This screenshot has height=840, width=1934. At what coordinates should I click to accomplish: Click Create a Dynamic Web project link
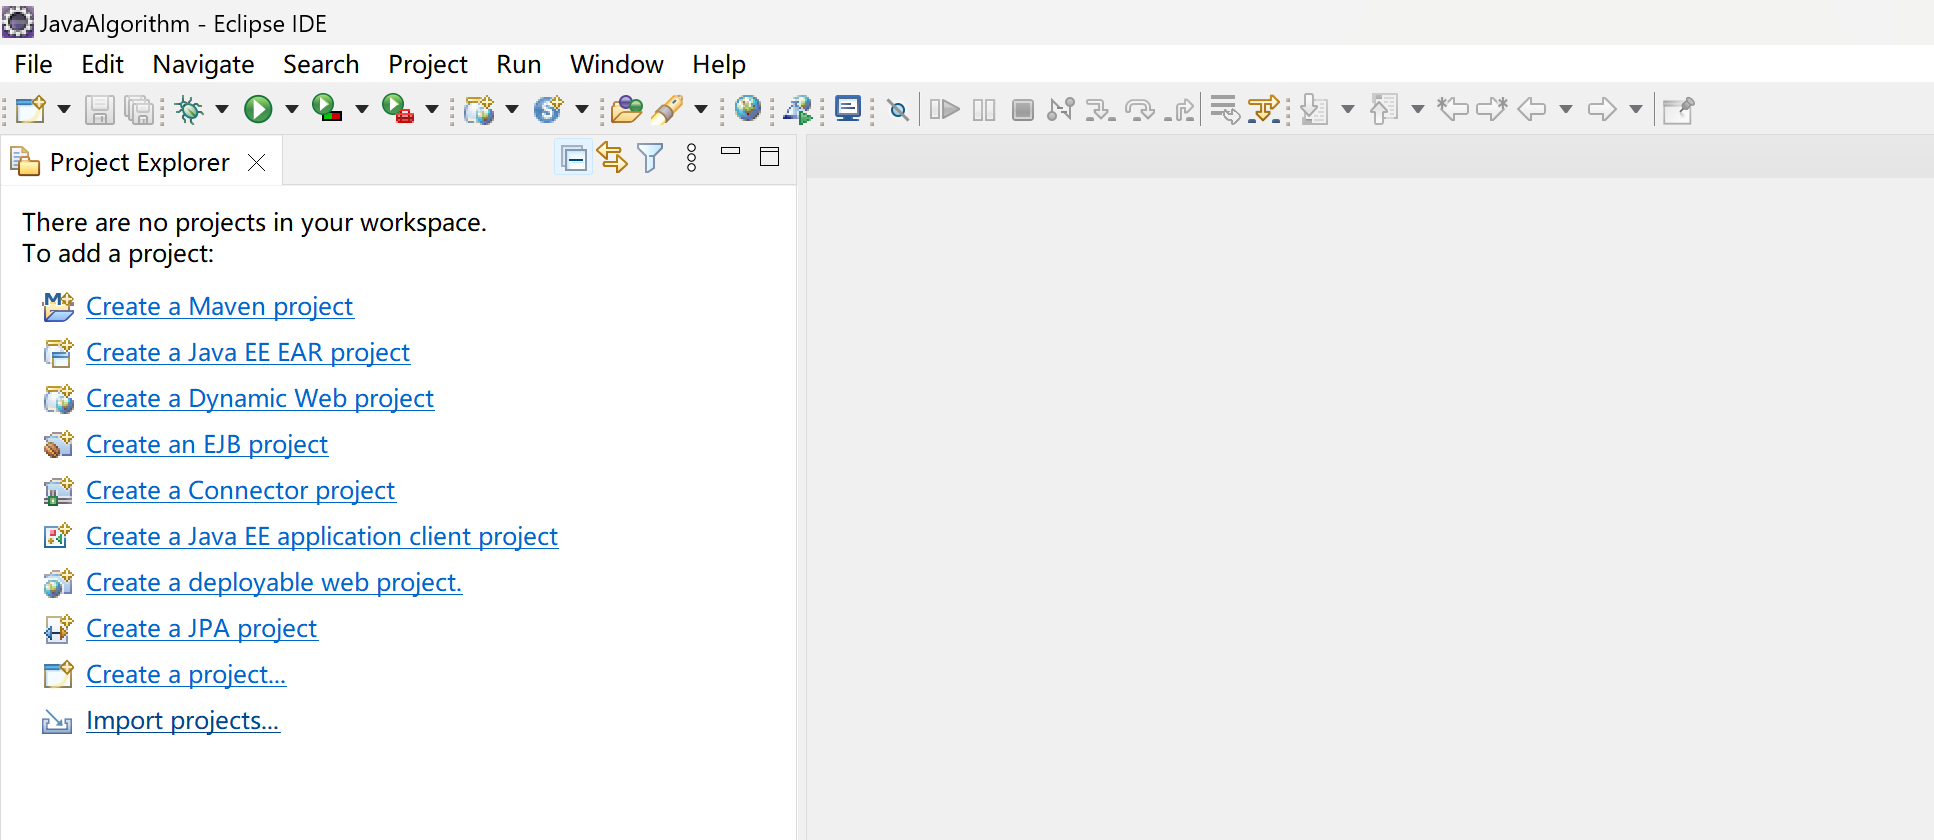point(260,398)
